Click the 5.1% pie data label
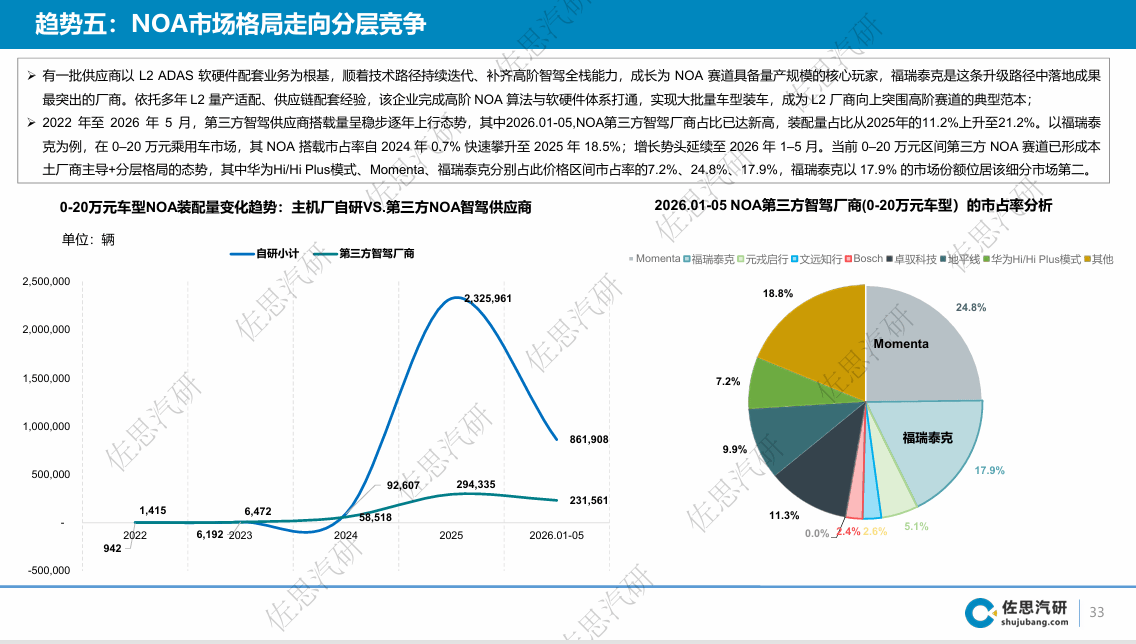Image resolution: width=1136 pixels, height=644 pixels. 916,527
